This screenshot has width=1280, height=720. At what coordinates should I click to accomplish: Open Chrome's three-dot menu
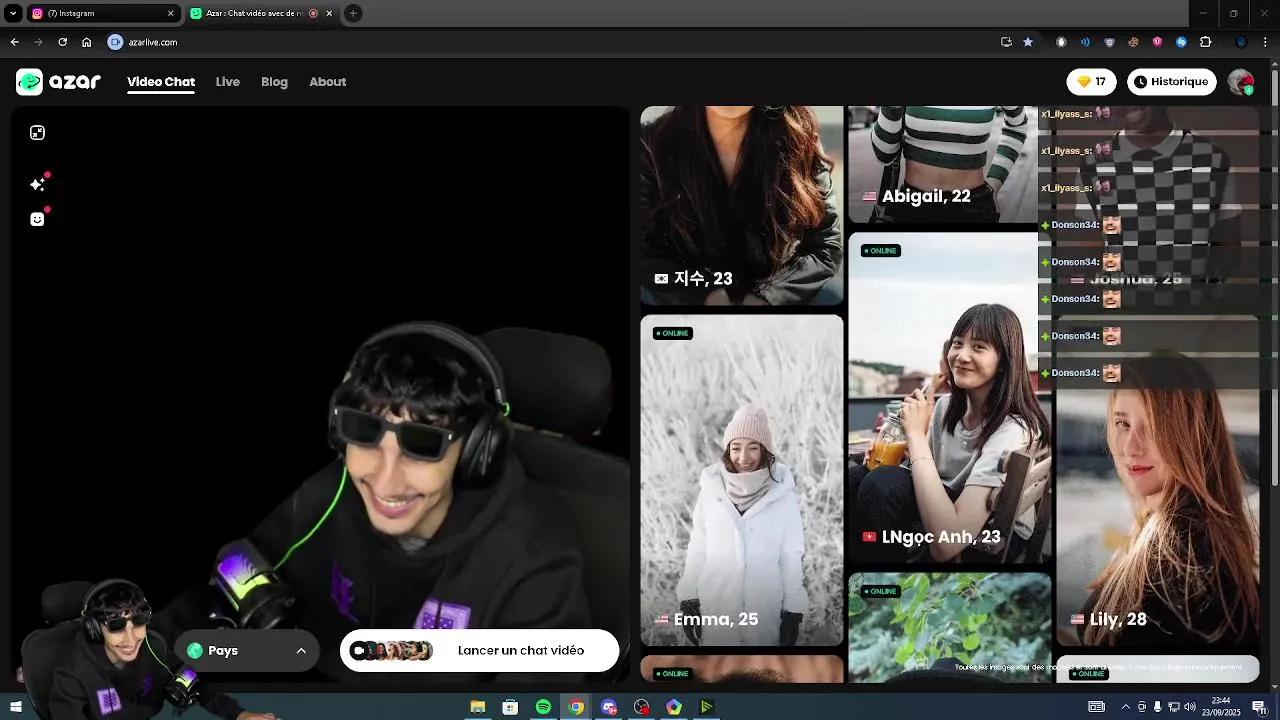(1265, 42)
